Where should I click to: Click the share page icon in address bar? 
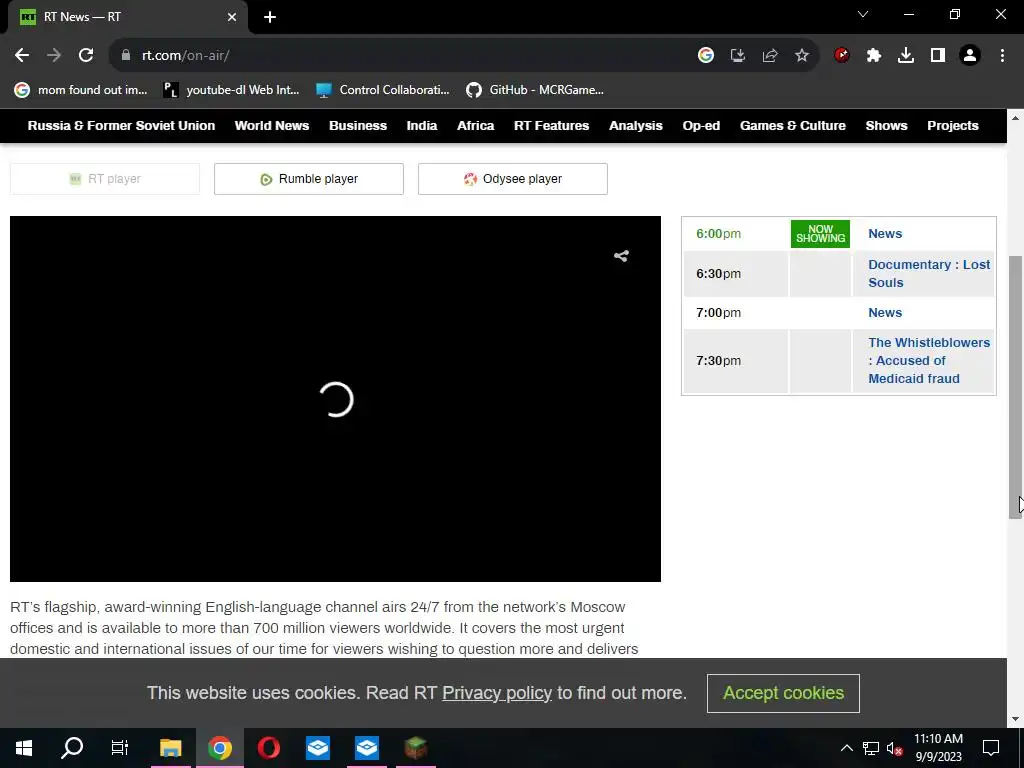770,56
